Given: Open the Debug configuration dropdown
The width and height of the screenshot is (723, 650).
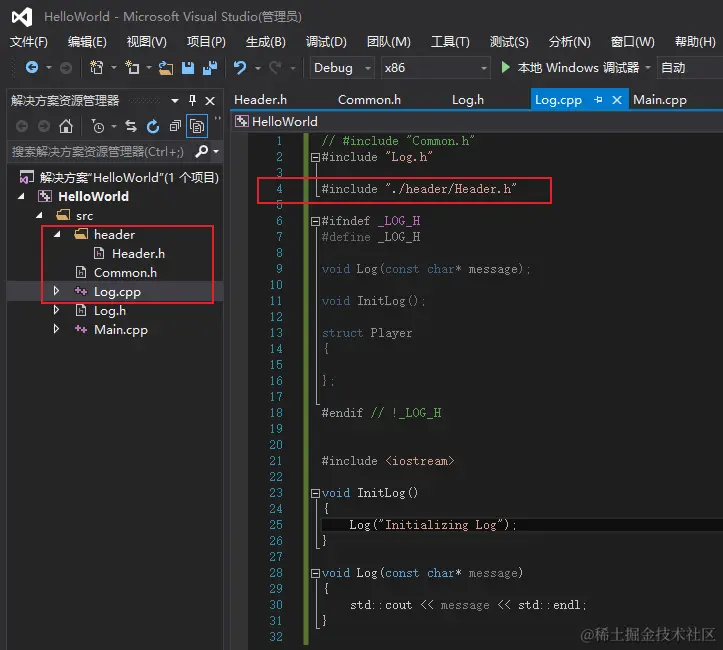Looking at the screenshot, I should tap(341, 68).
